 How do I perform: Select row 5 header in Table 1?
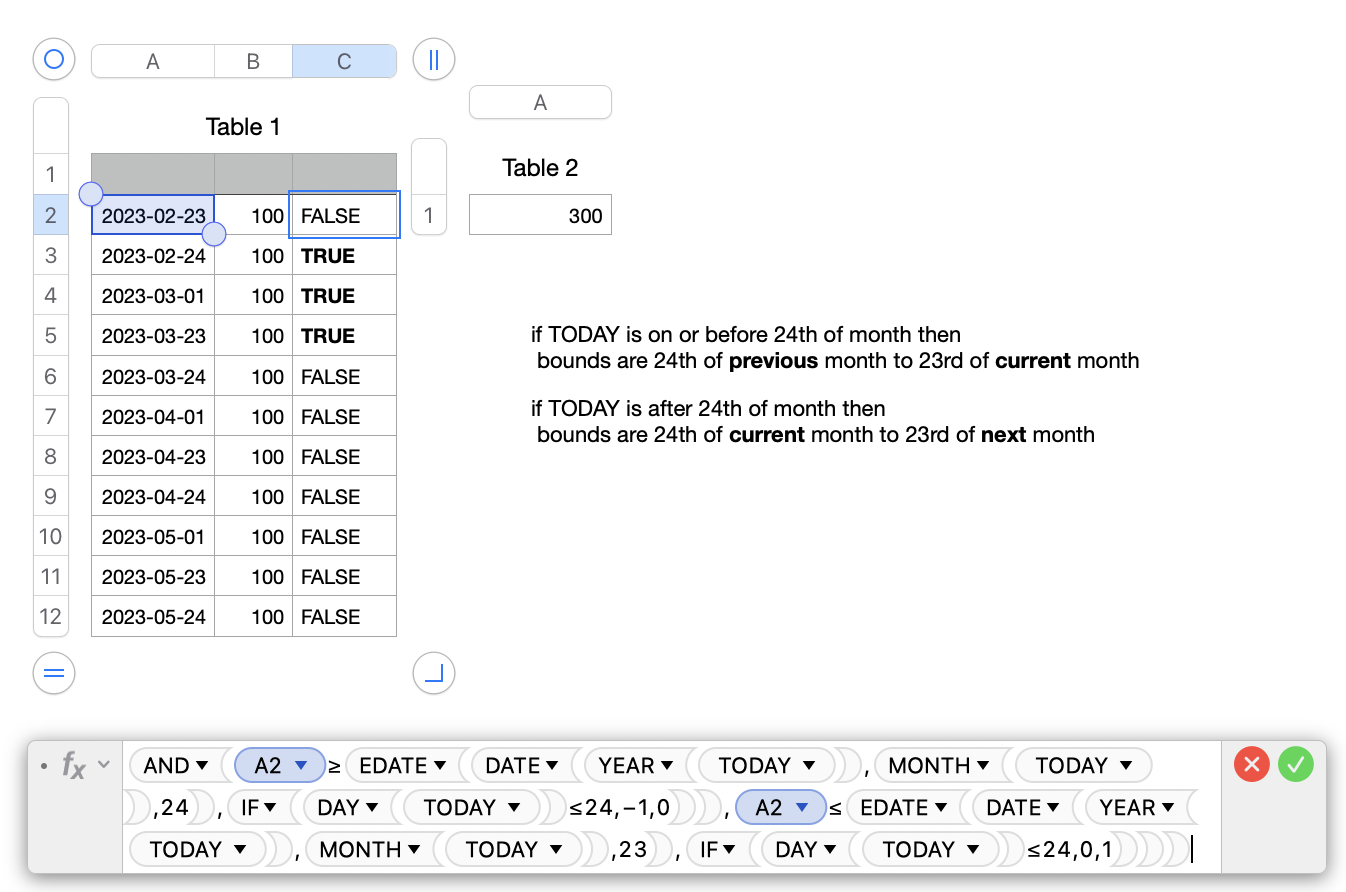(x=51, y=335)
